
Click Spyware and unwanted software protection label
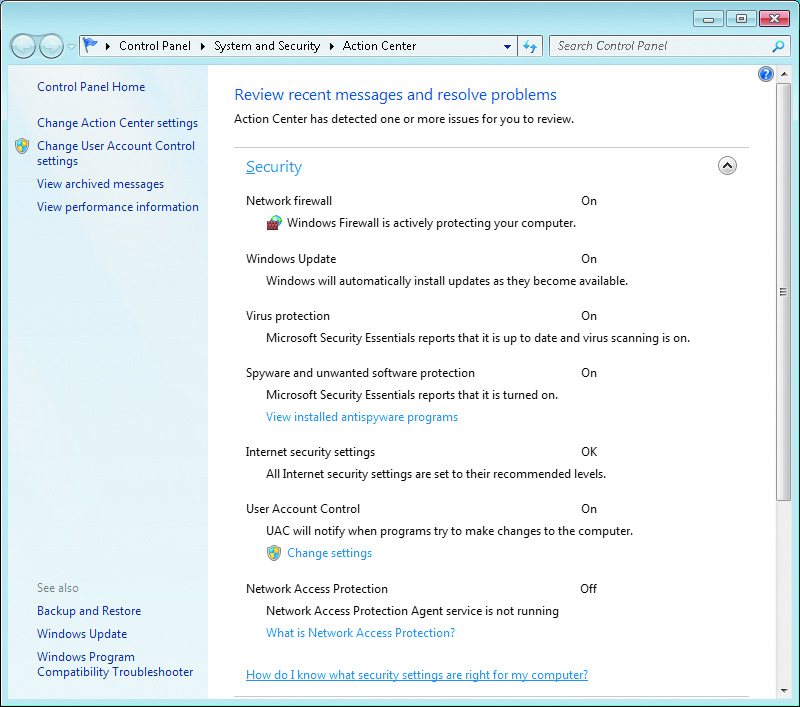[360, 373]
